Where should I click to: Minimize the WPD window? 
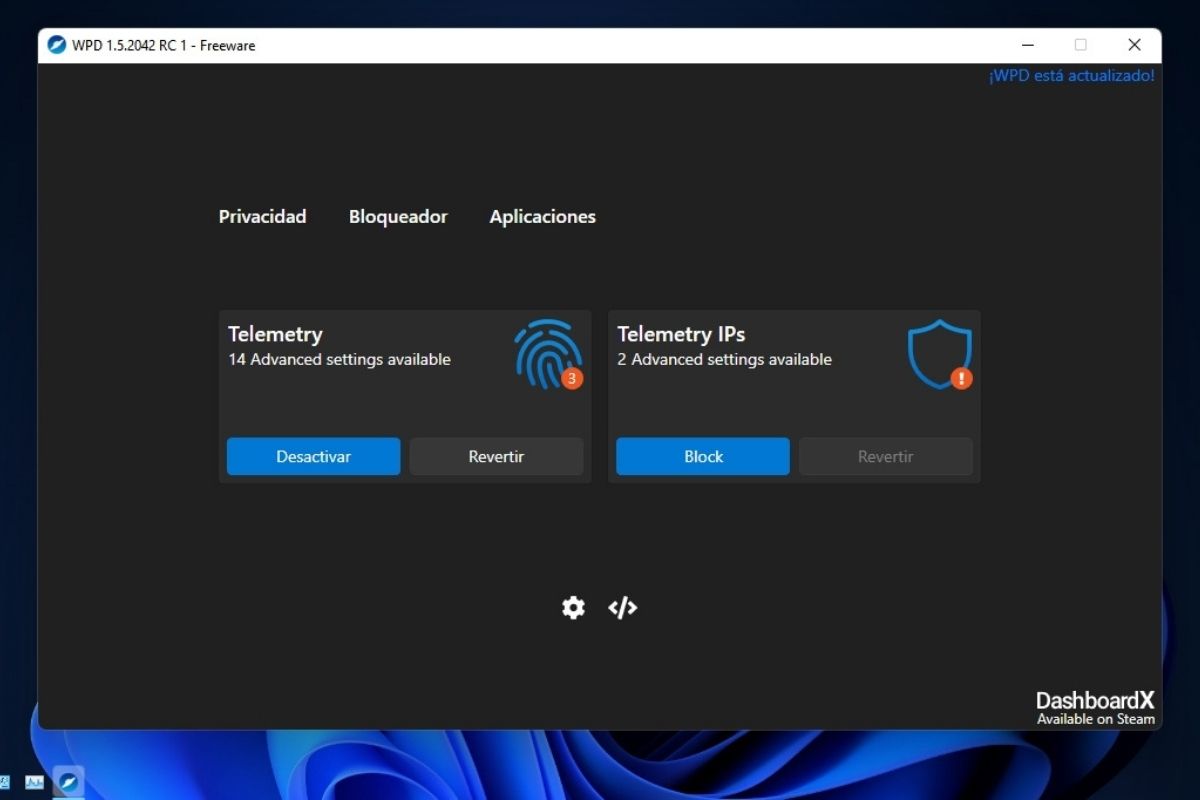click(x=1027, y=45)
